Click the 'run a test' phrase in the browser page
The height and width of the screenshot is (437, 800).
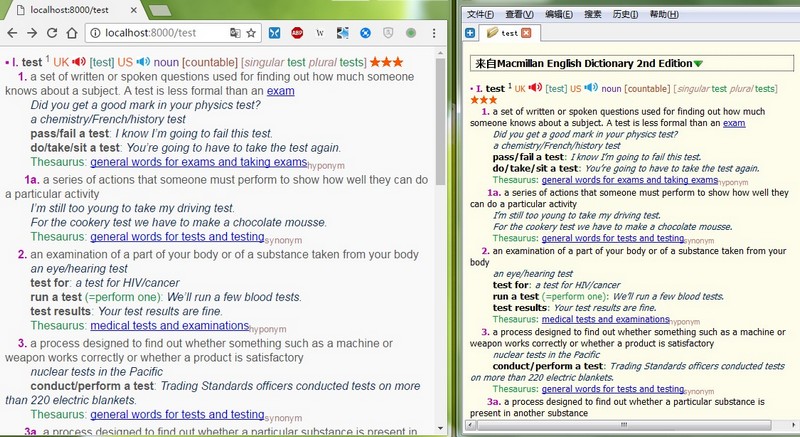[56, 297]
